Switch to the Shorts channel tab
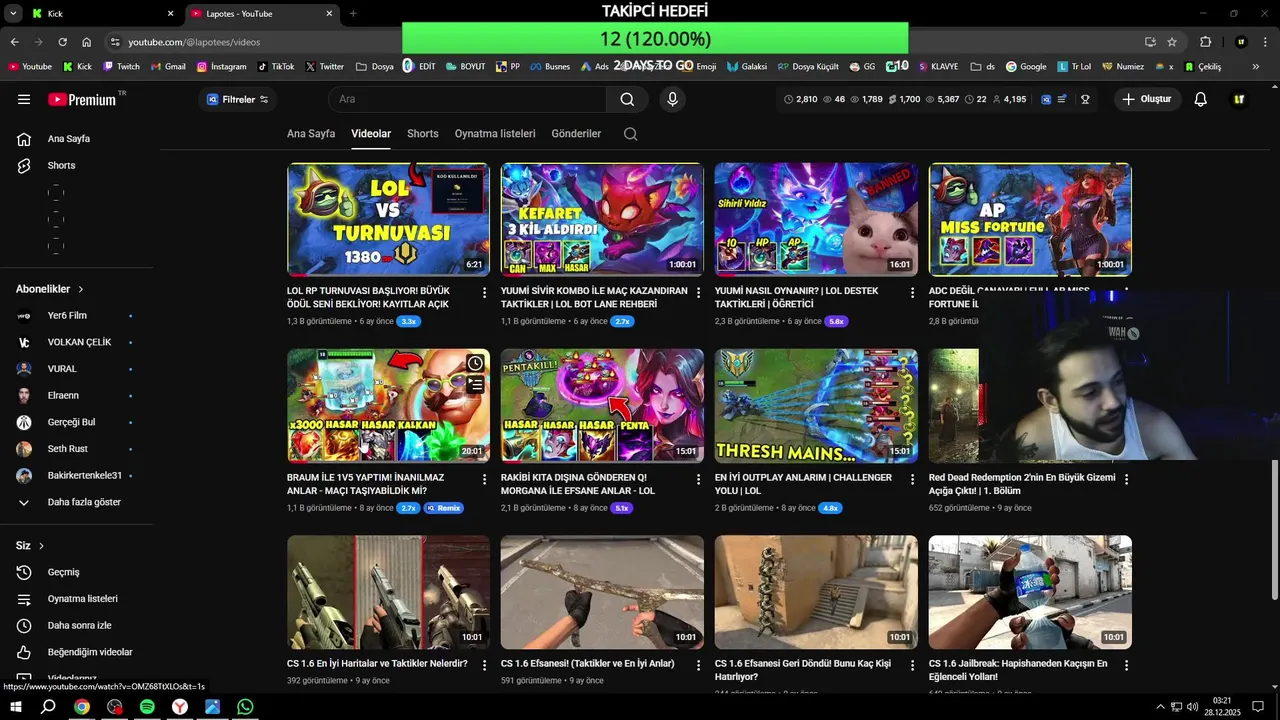Image resolution: width=1280 pixels, height=720 pixels. click(423, 134)
